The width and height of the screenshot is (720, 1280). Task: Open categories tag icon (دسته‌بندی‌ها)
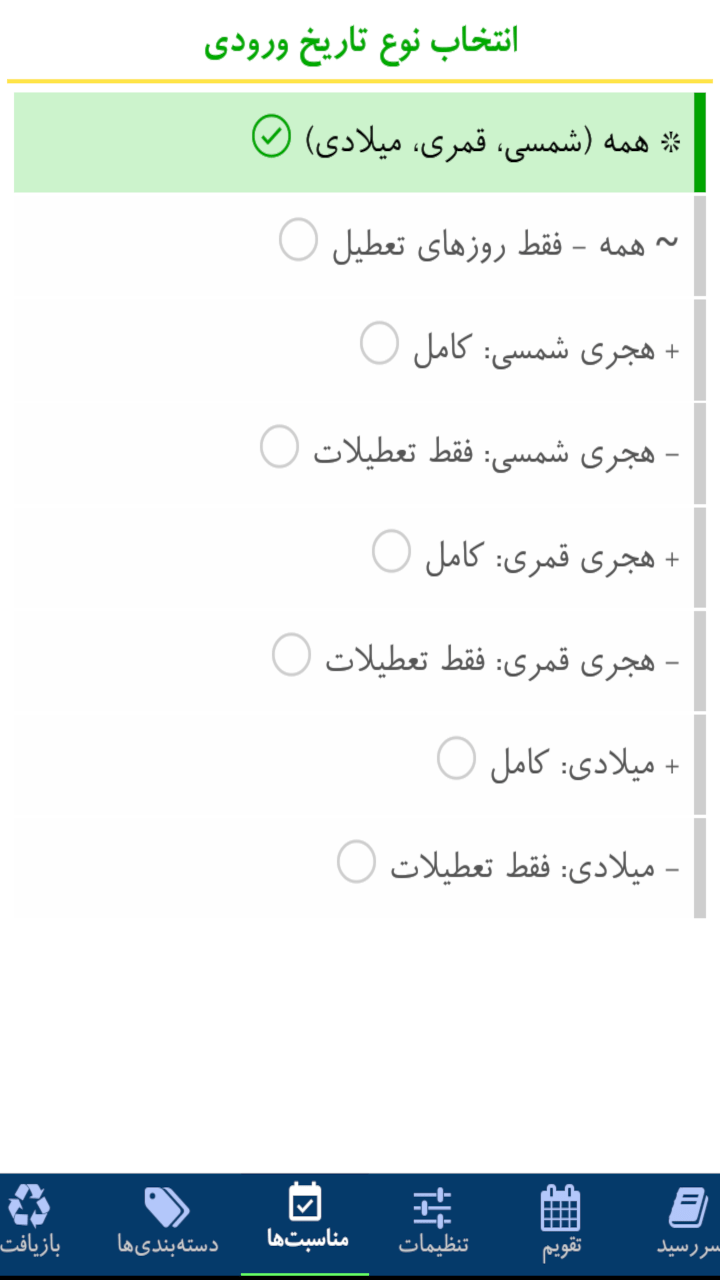coord(167,1207)
